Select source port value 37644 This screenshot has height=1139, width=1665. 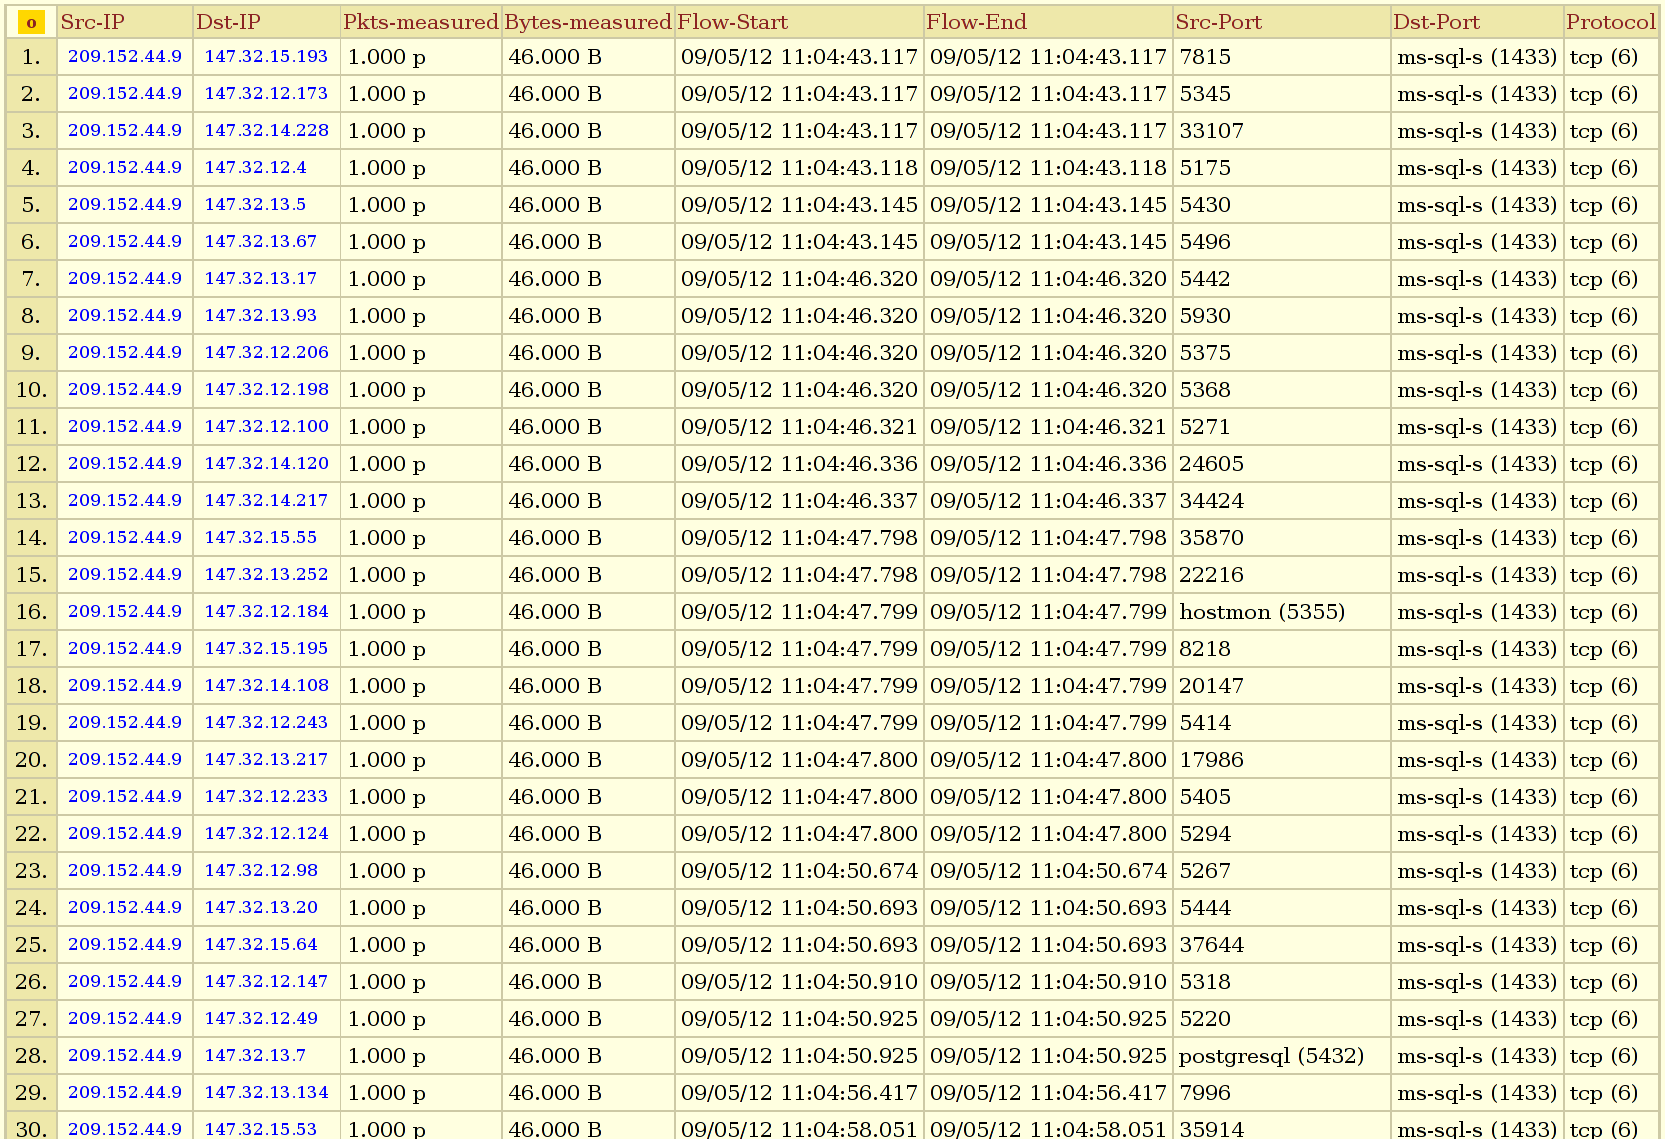point(1211,945)
